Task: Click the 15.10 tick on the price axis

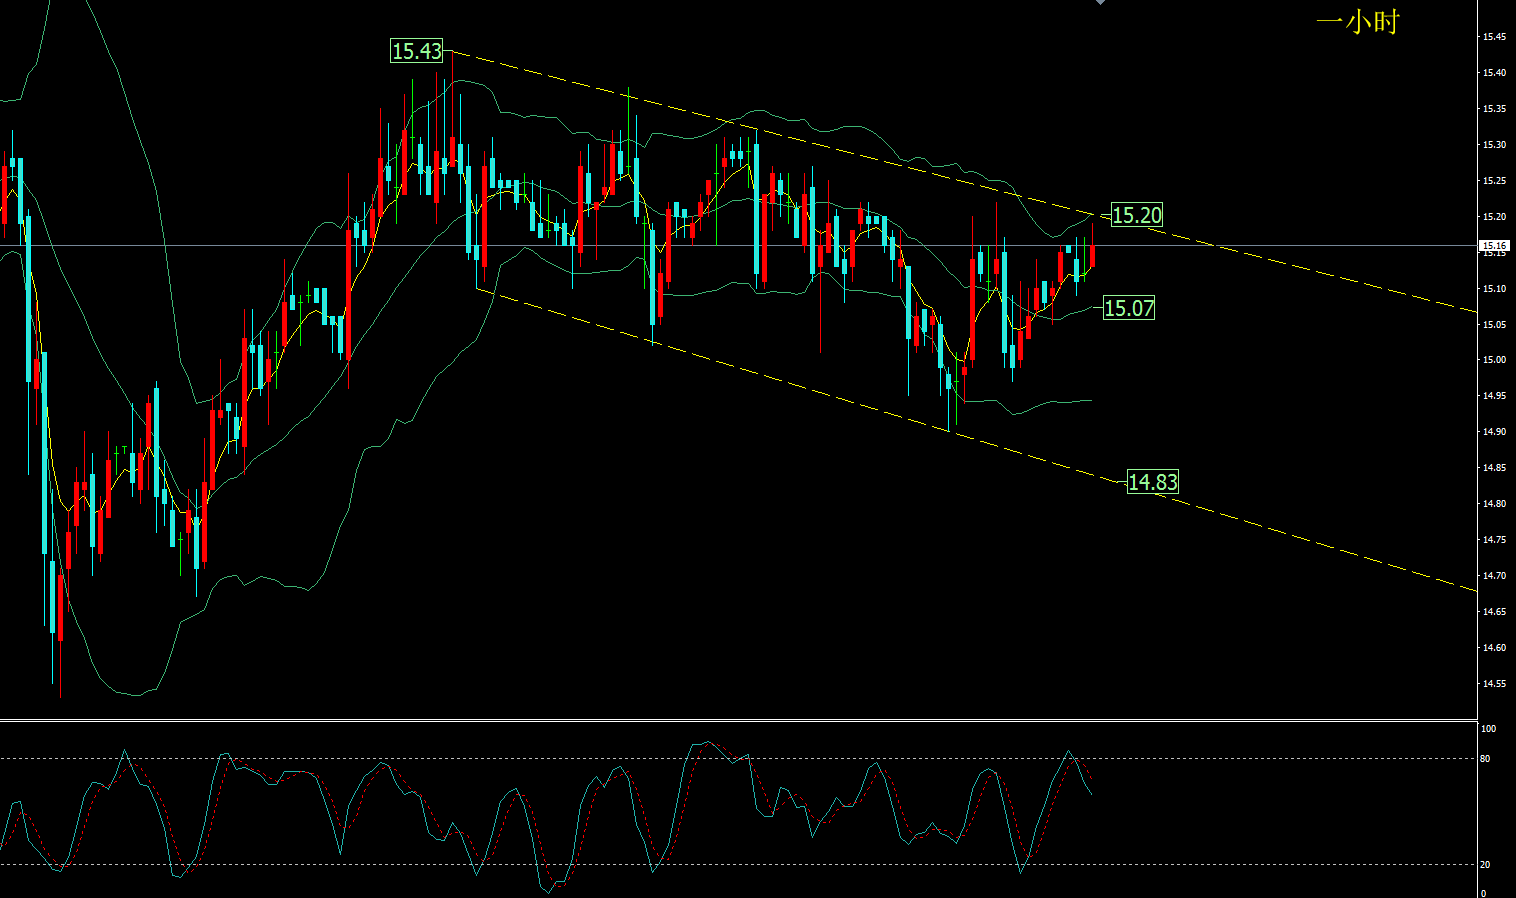Action: [x=1494, y=289]
